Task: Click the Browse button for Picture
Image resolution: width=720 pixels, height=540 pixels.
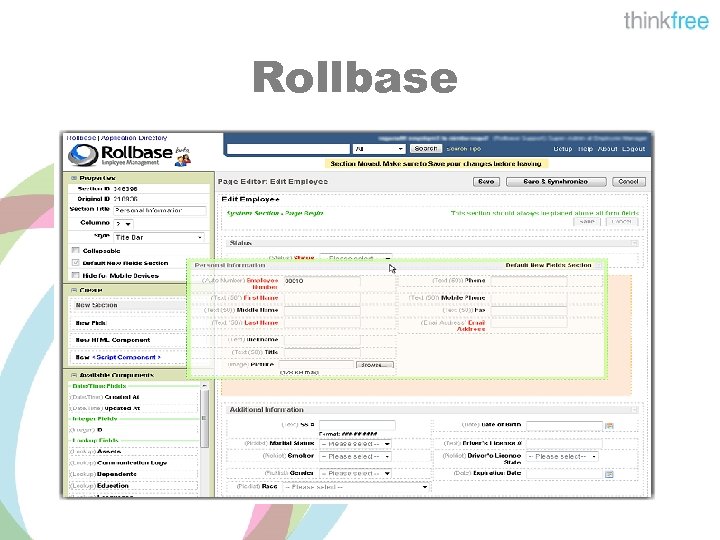Action: tap(375, 365)
